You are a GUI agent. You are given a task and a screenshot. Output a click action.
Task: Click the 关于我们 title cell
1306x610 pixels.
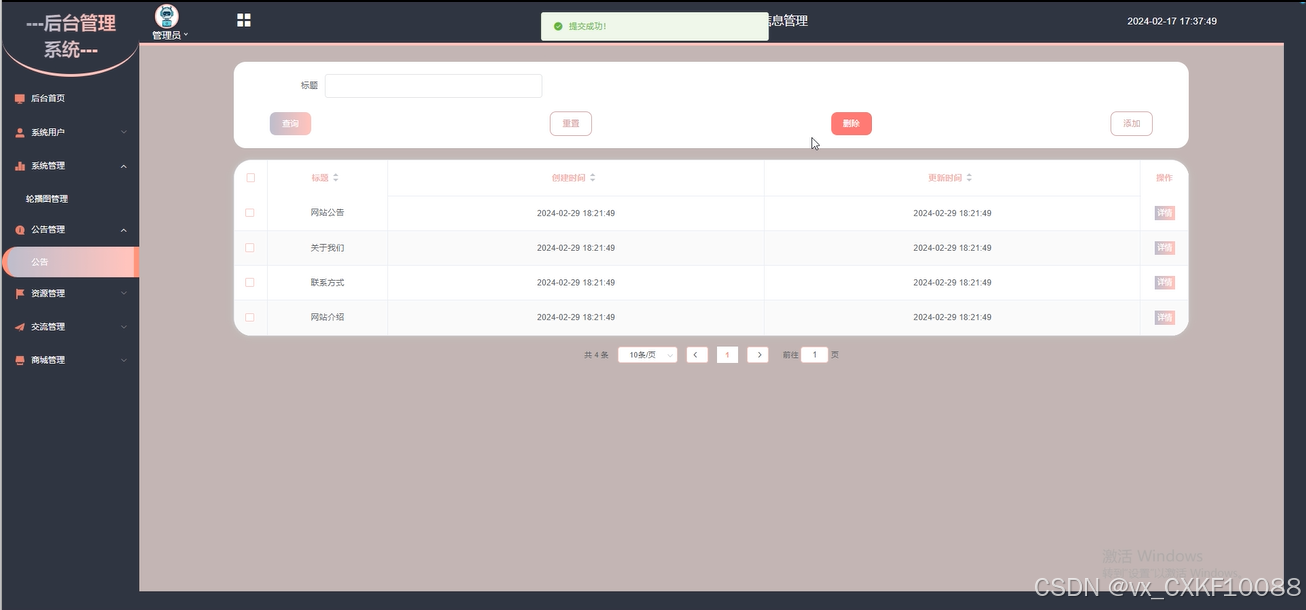coord(327,248)
